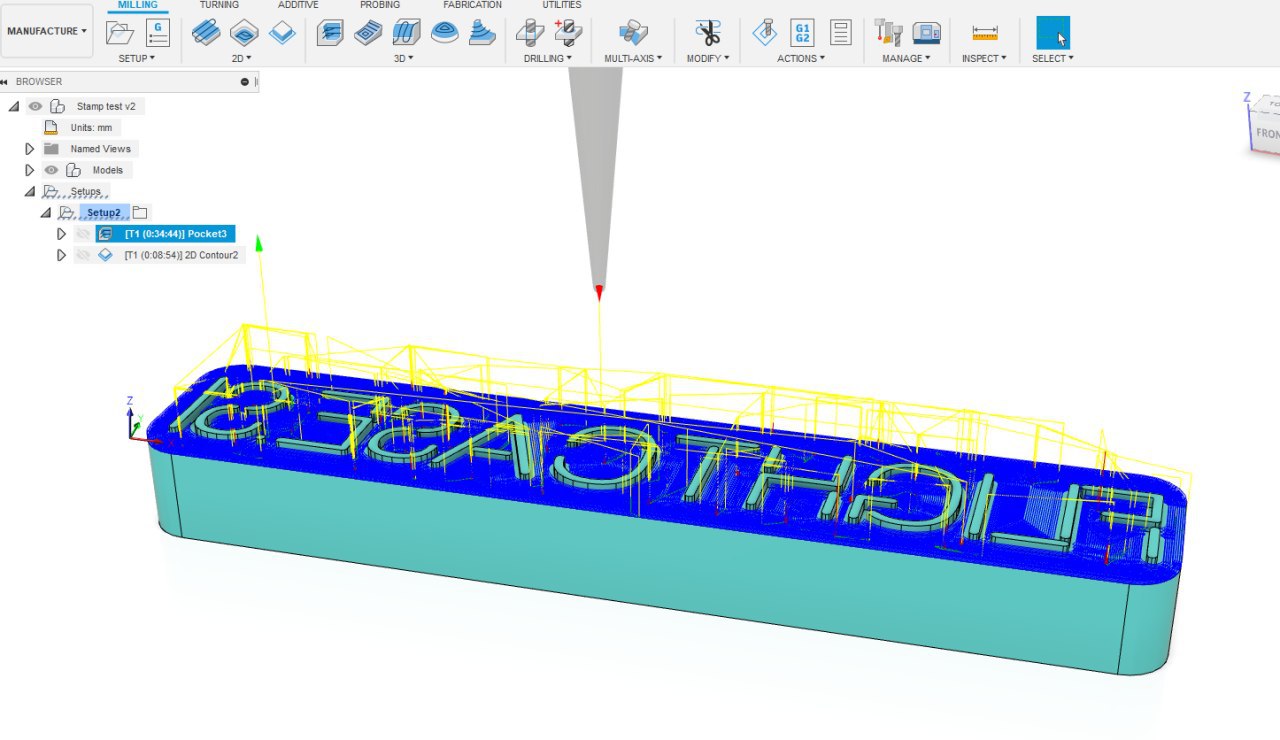The image size is (1280, 740).
Task: Expand the Models node
Action: 29,170
